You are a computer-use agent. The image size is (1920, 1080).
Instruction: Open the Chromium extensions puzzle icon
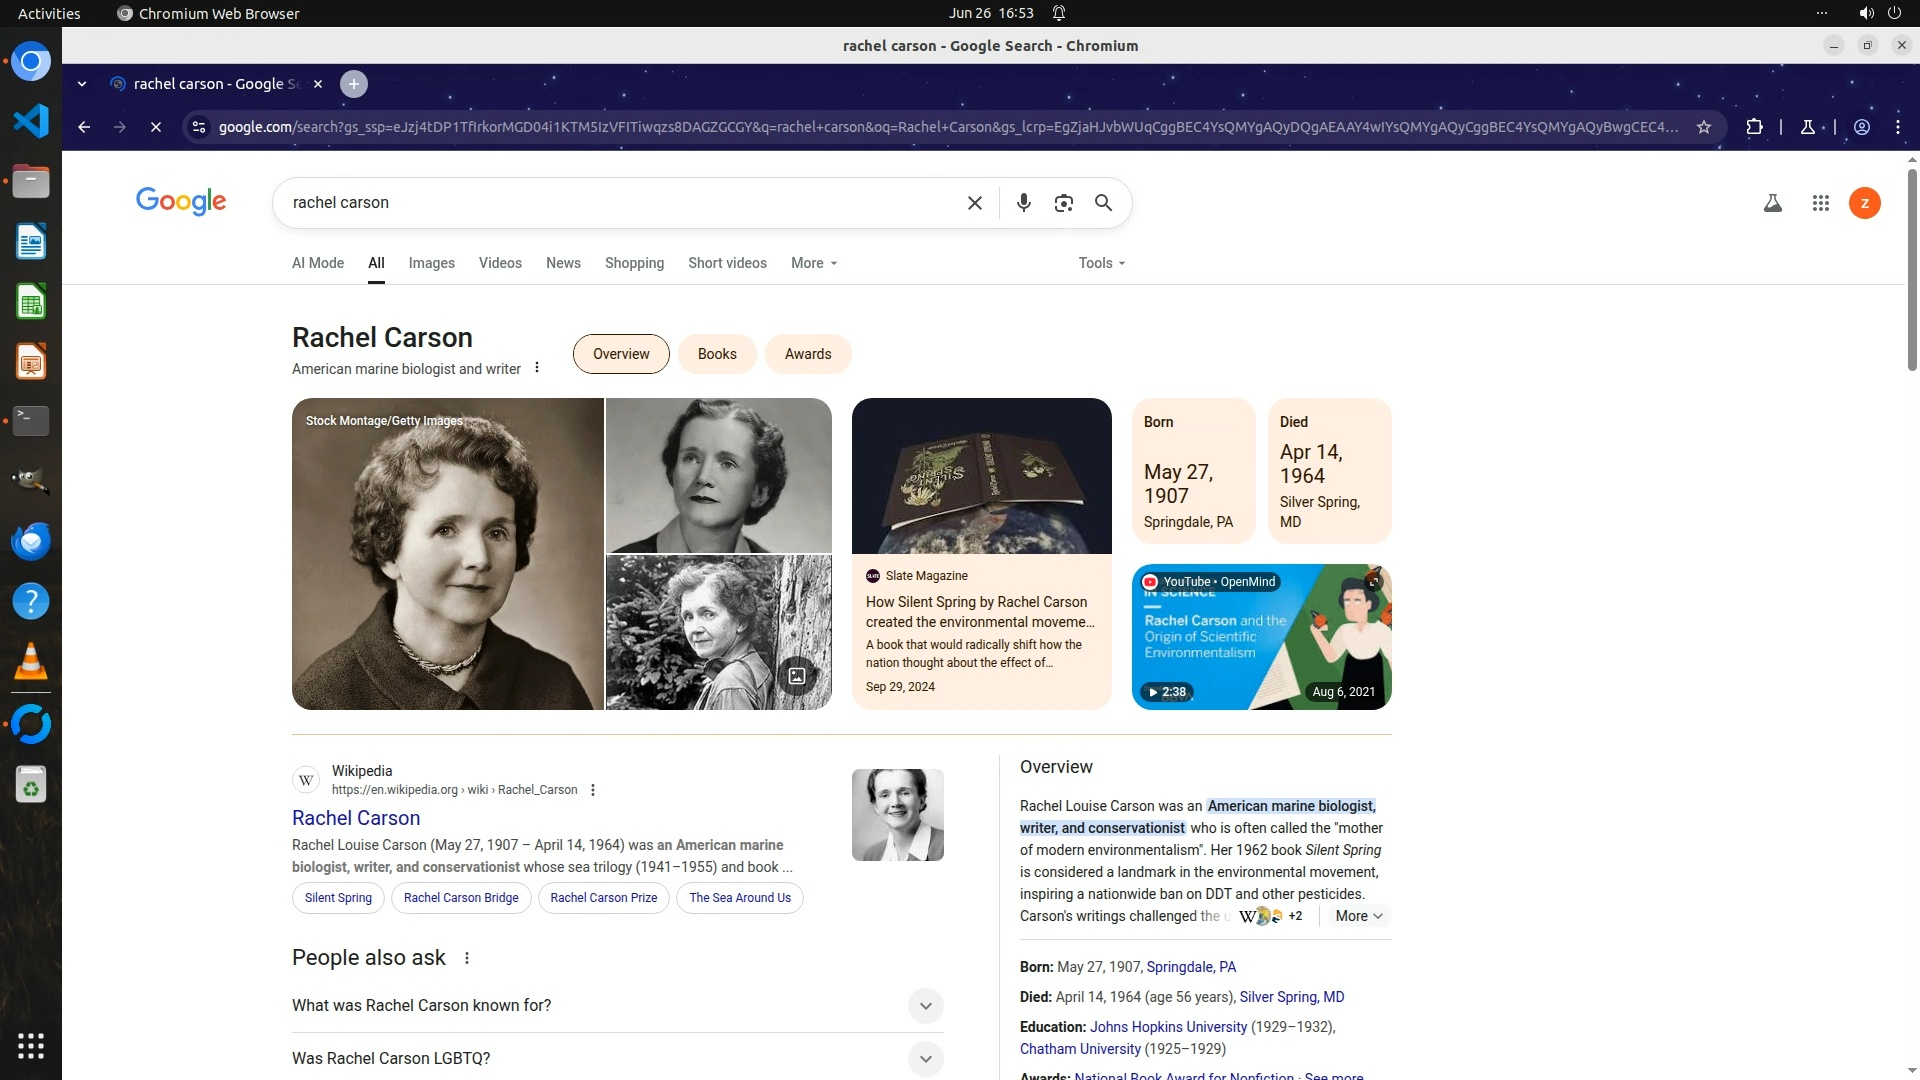coord(1754,127)
